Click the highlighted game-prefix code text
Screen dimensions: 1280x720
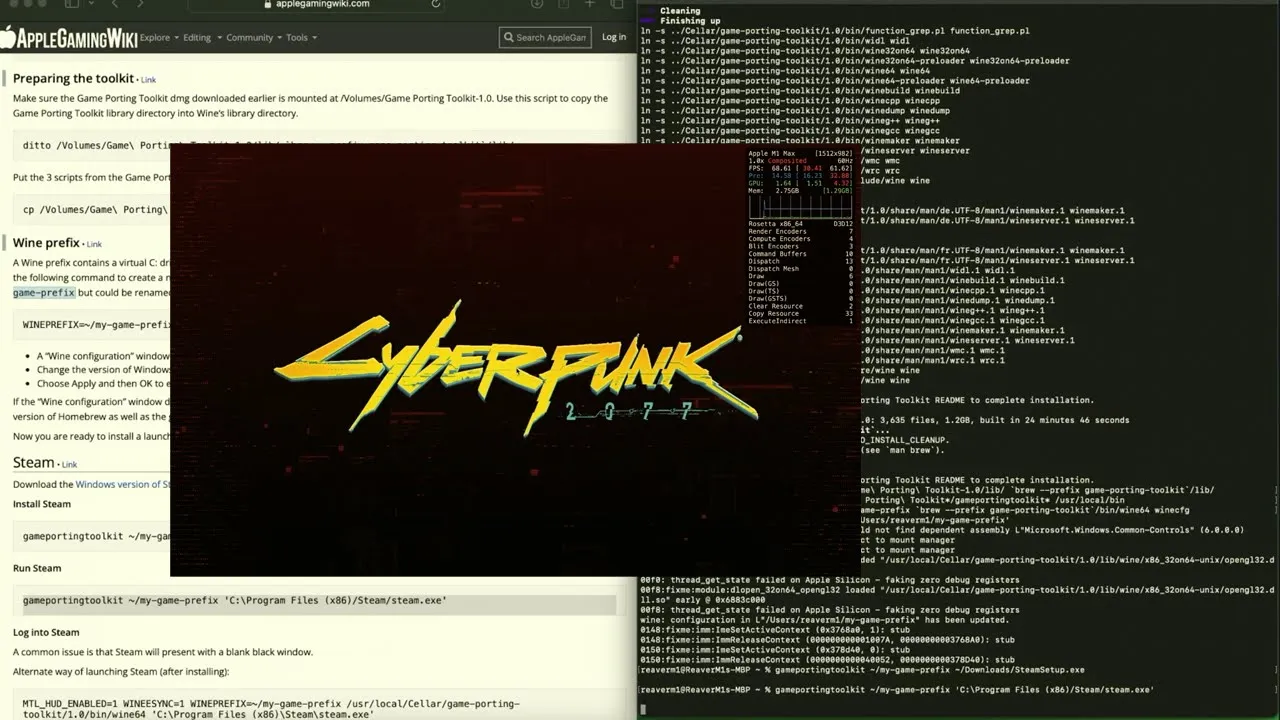[44, 293]
